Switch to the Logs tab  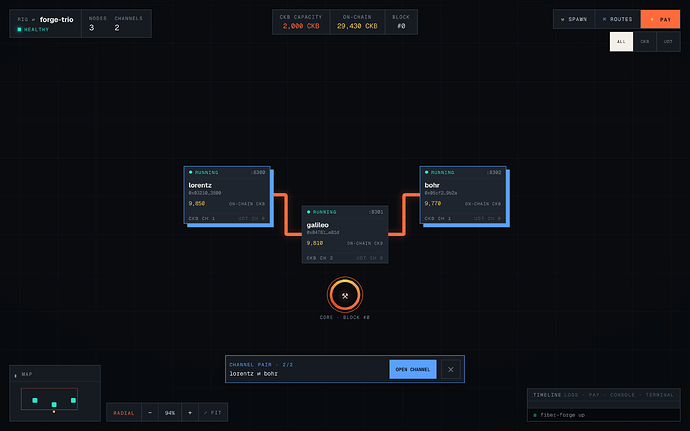click(571, 395)
